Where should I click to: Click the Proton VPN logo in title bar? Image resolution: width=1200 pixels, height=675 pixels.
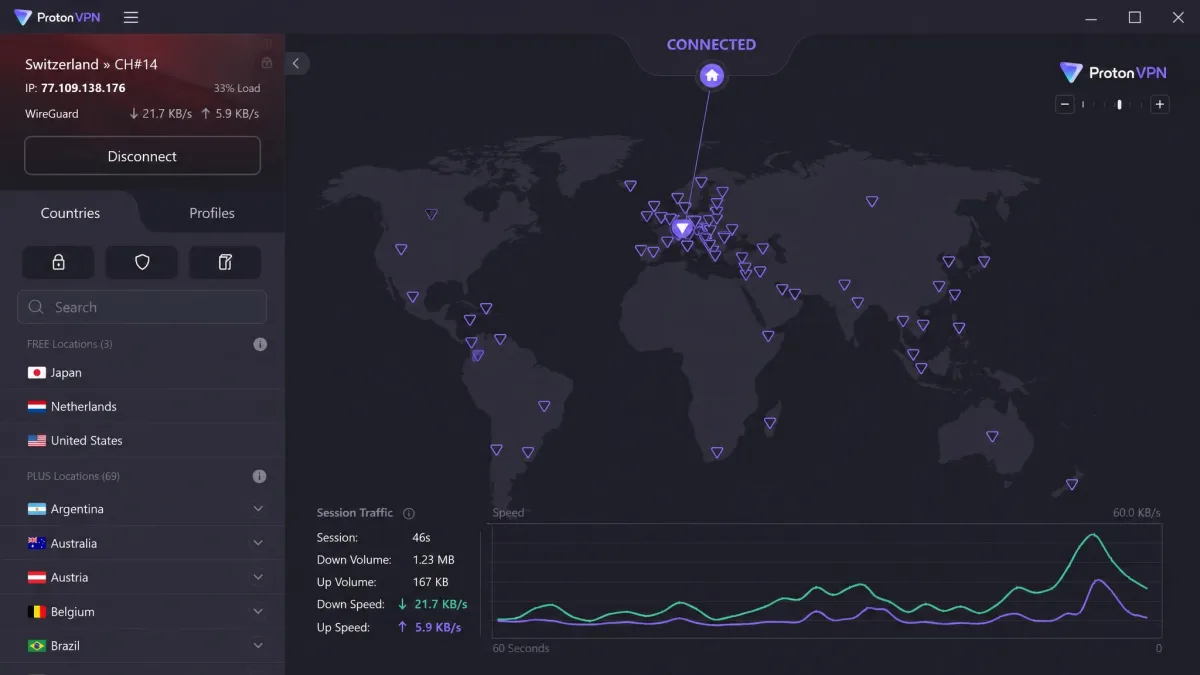click(56, 17)
